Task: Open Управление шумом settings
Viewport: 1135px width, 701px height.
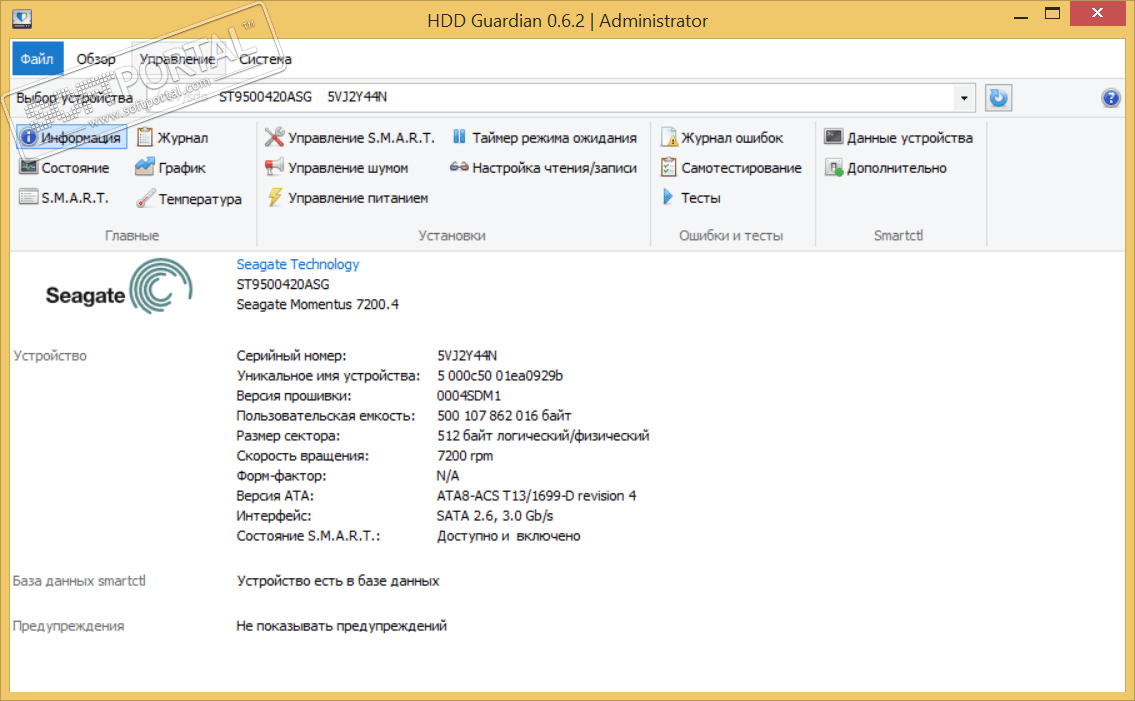Action: pos(337,168)
